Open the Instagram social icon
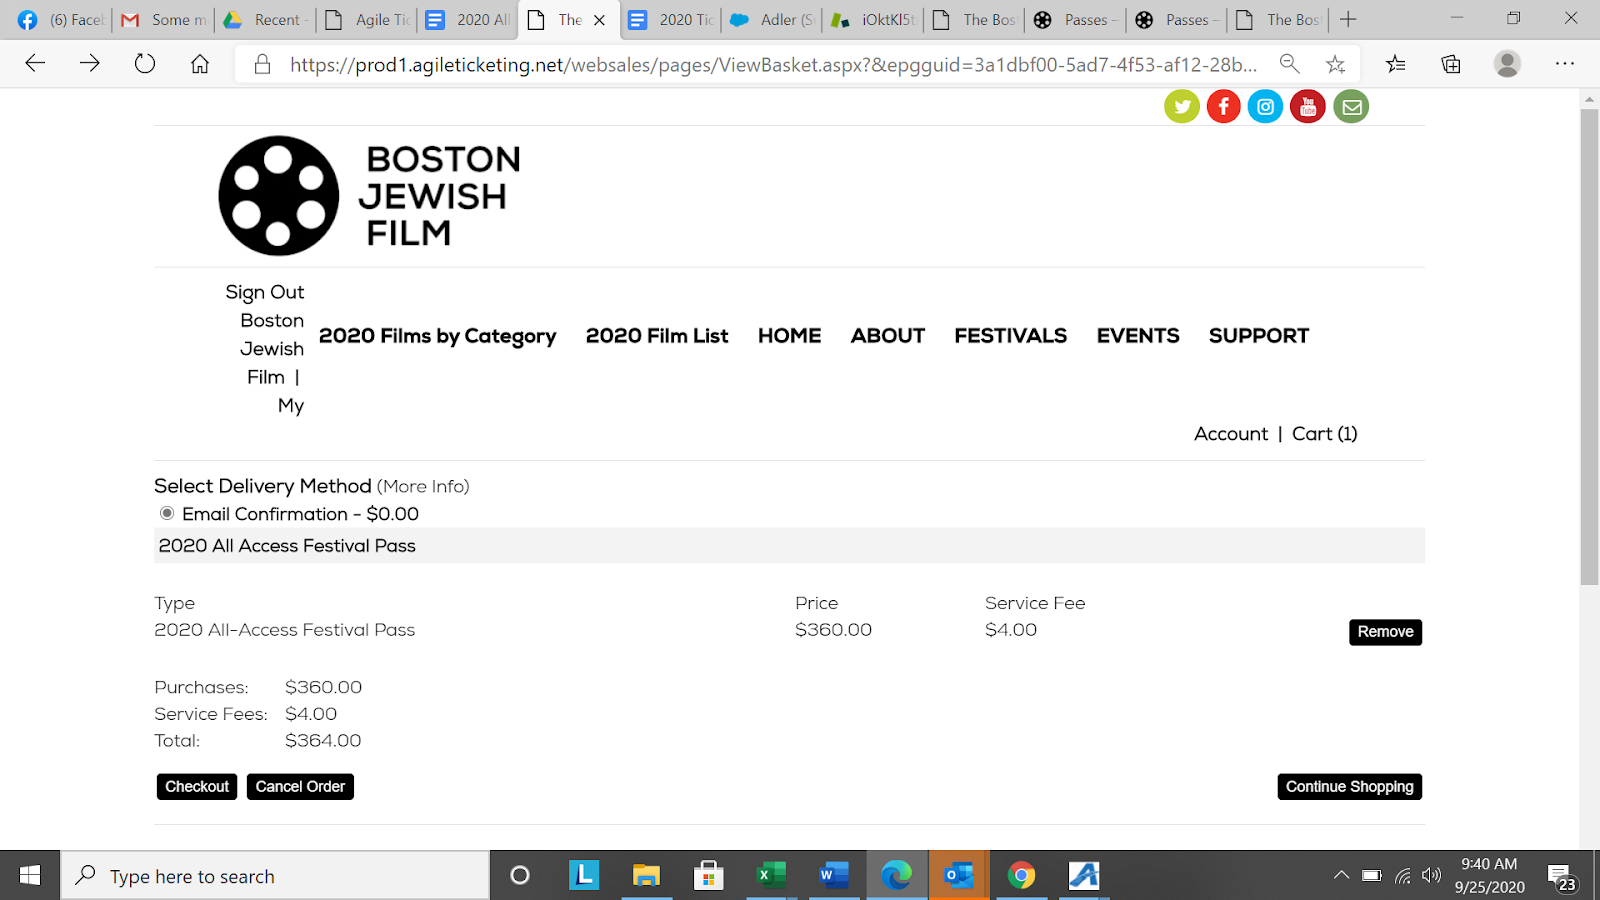Viewport: 1600px width, 900px height. [x=1265, y=106]
